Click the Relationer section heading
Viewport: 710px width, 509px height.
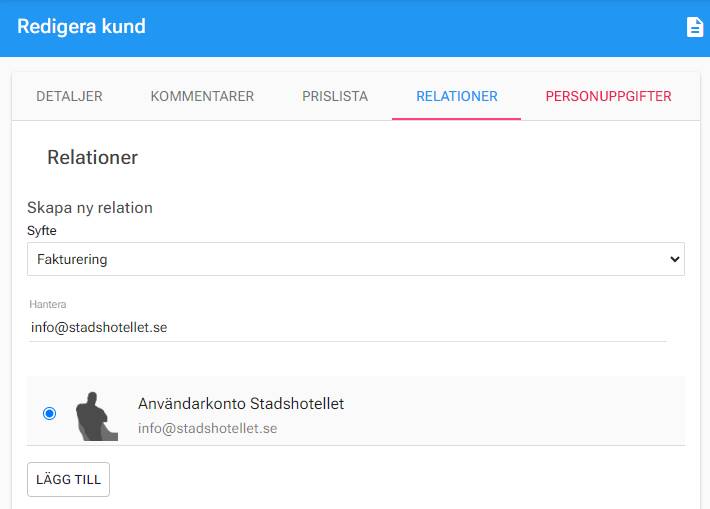coord(92,158)
